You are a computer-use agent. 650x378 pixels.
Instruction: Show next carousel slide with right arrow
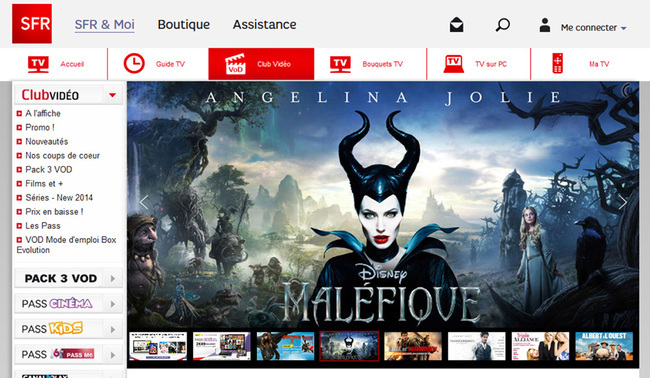click(x=622, y=202)
